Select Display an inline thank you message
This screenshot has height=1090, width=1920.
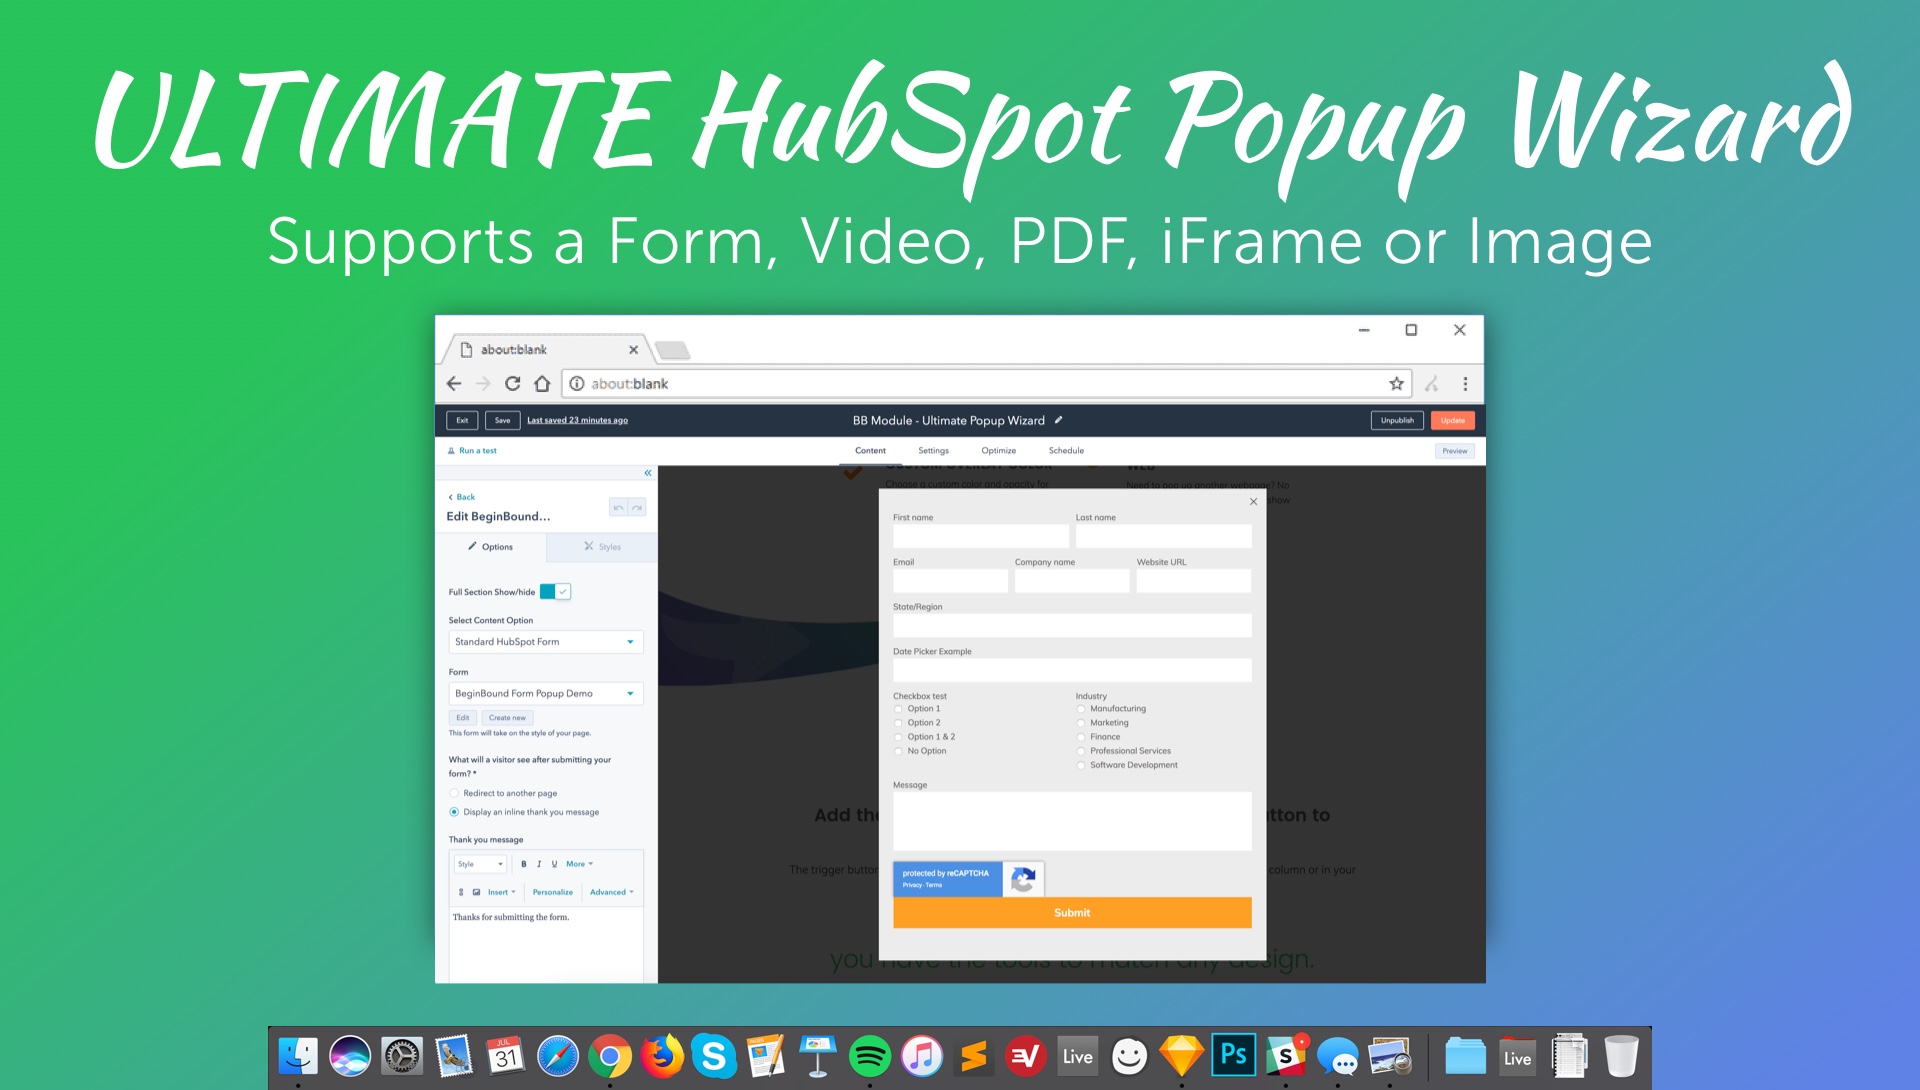click(454, 812)
